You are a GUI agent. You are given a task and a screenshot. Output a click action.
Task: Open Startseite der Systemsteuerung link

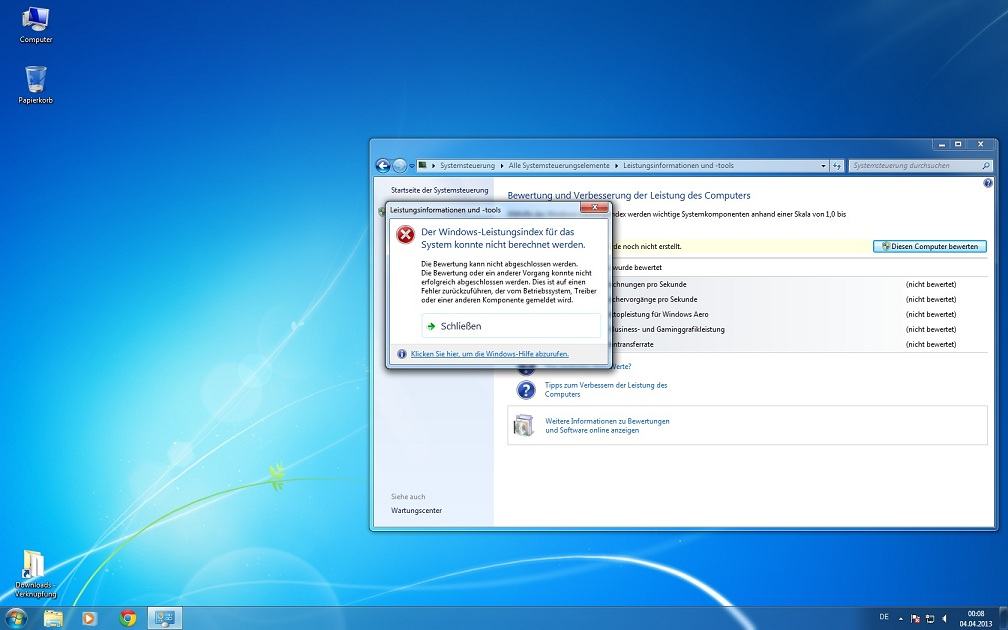tap(440, 190)
